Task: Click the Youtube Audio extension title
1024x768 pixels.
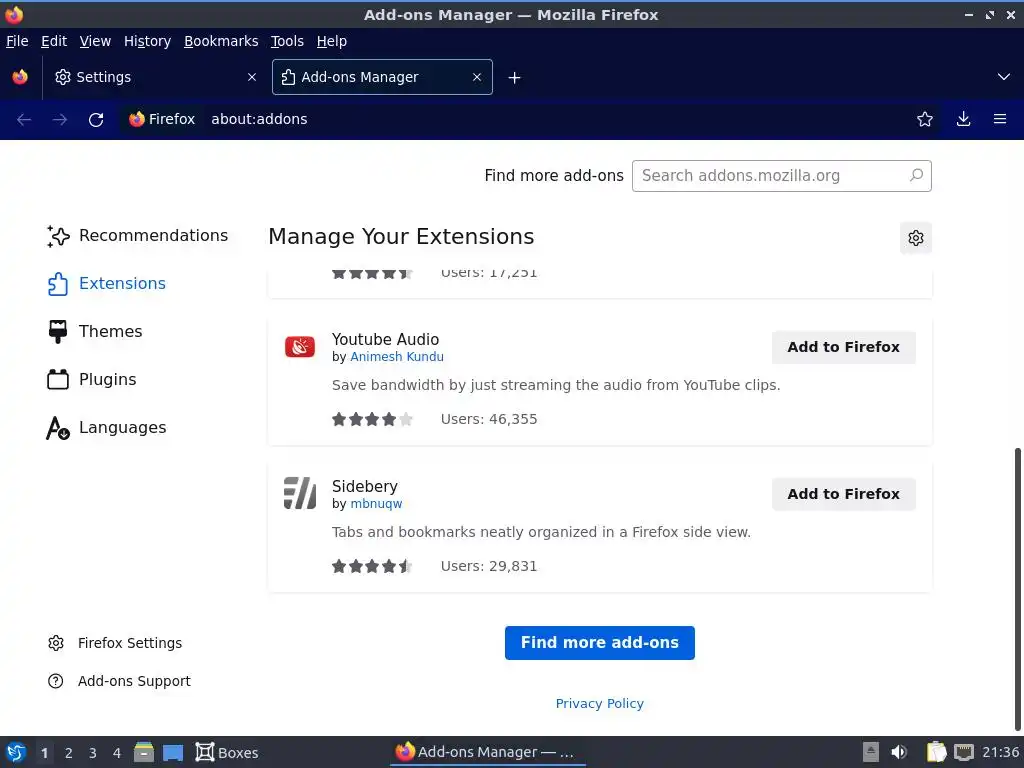Action: coord(385,340)
